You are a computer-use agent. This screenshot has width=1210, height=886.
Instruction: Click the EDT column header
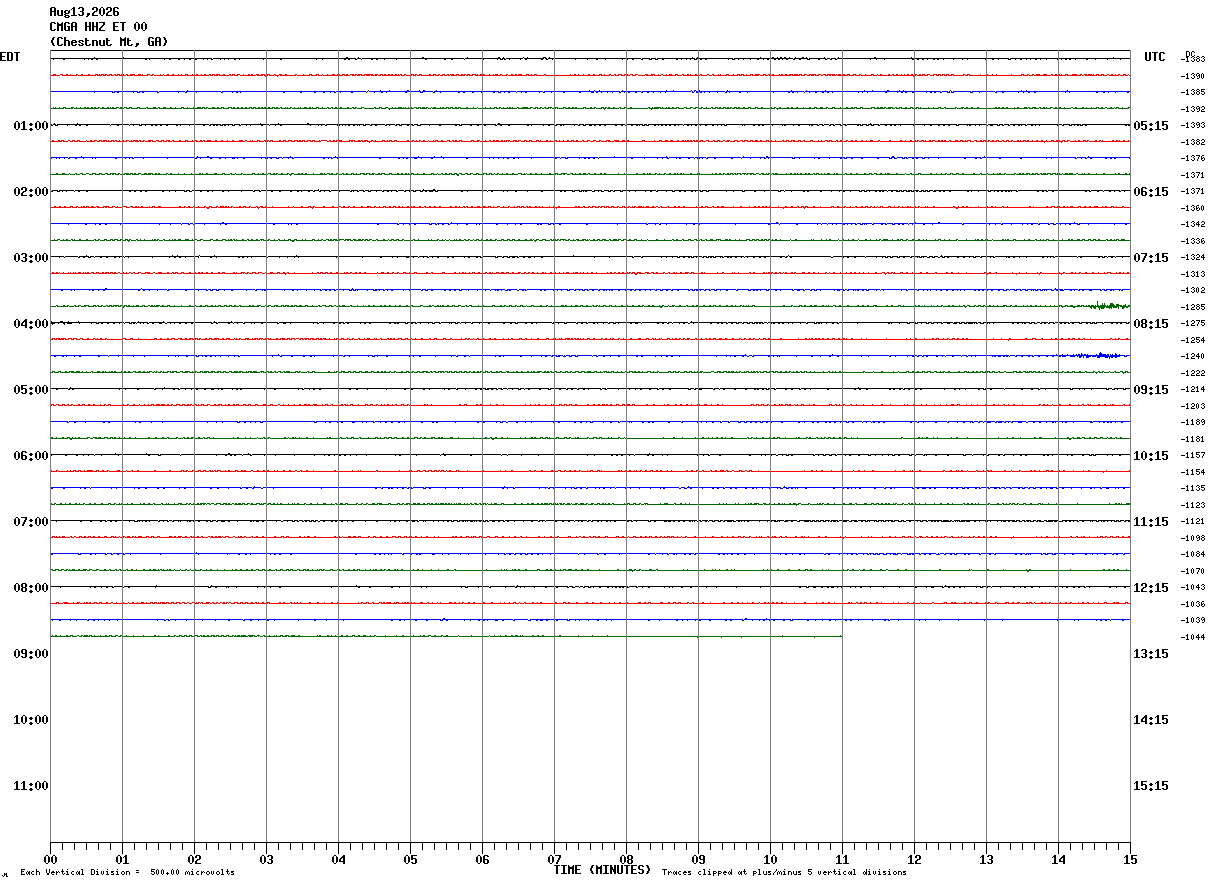coord(10,57)
